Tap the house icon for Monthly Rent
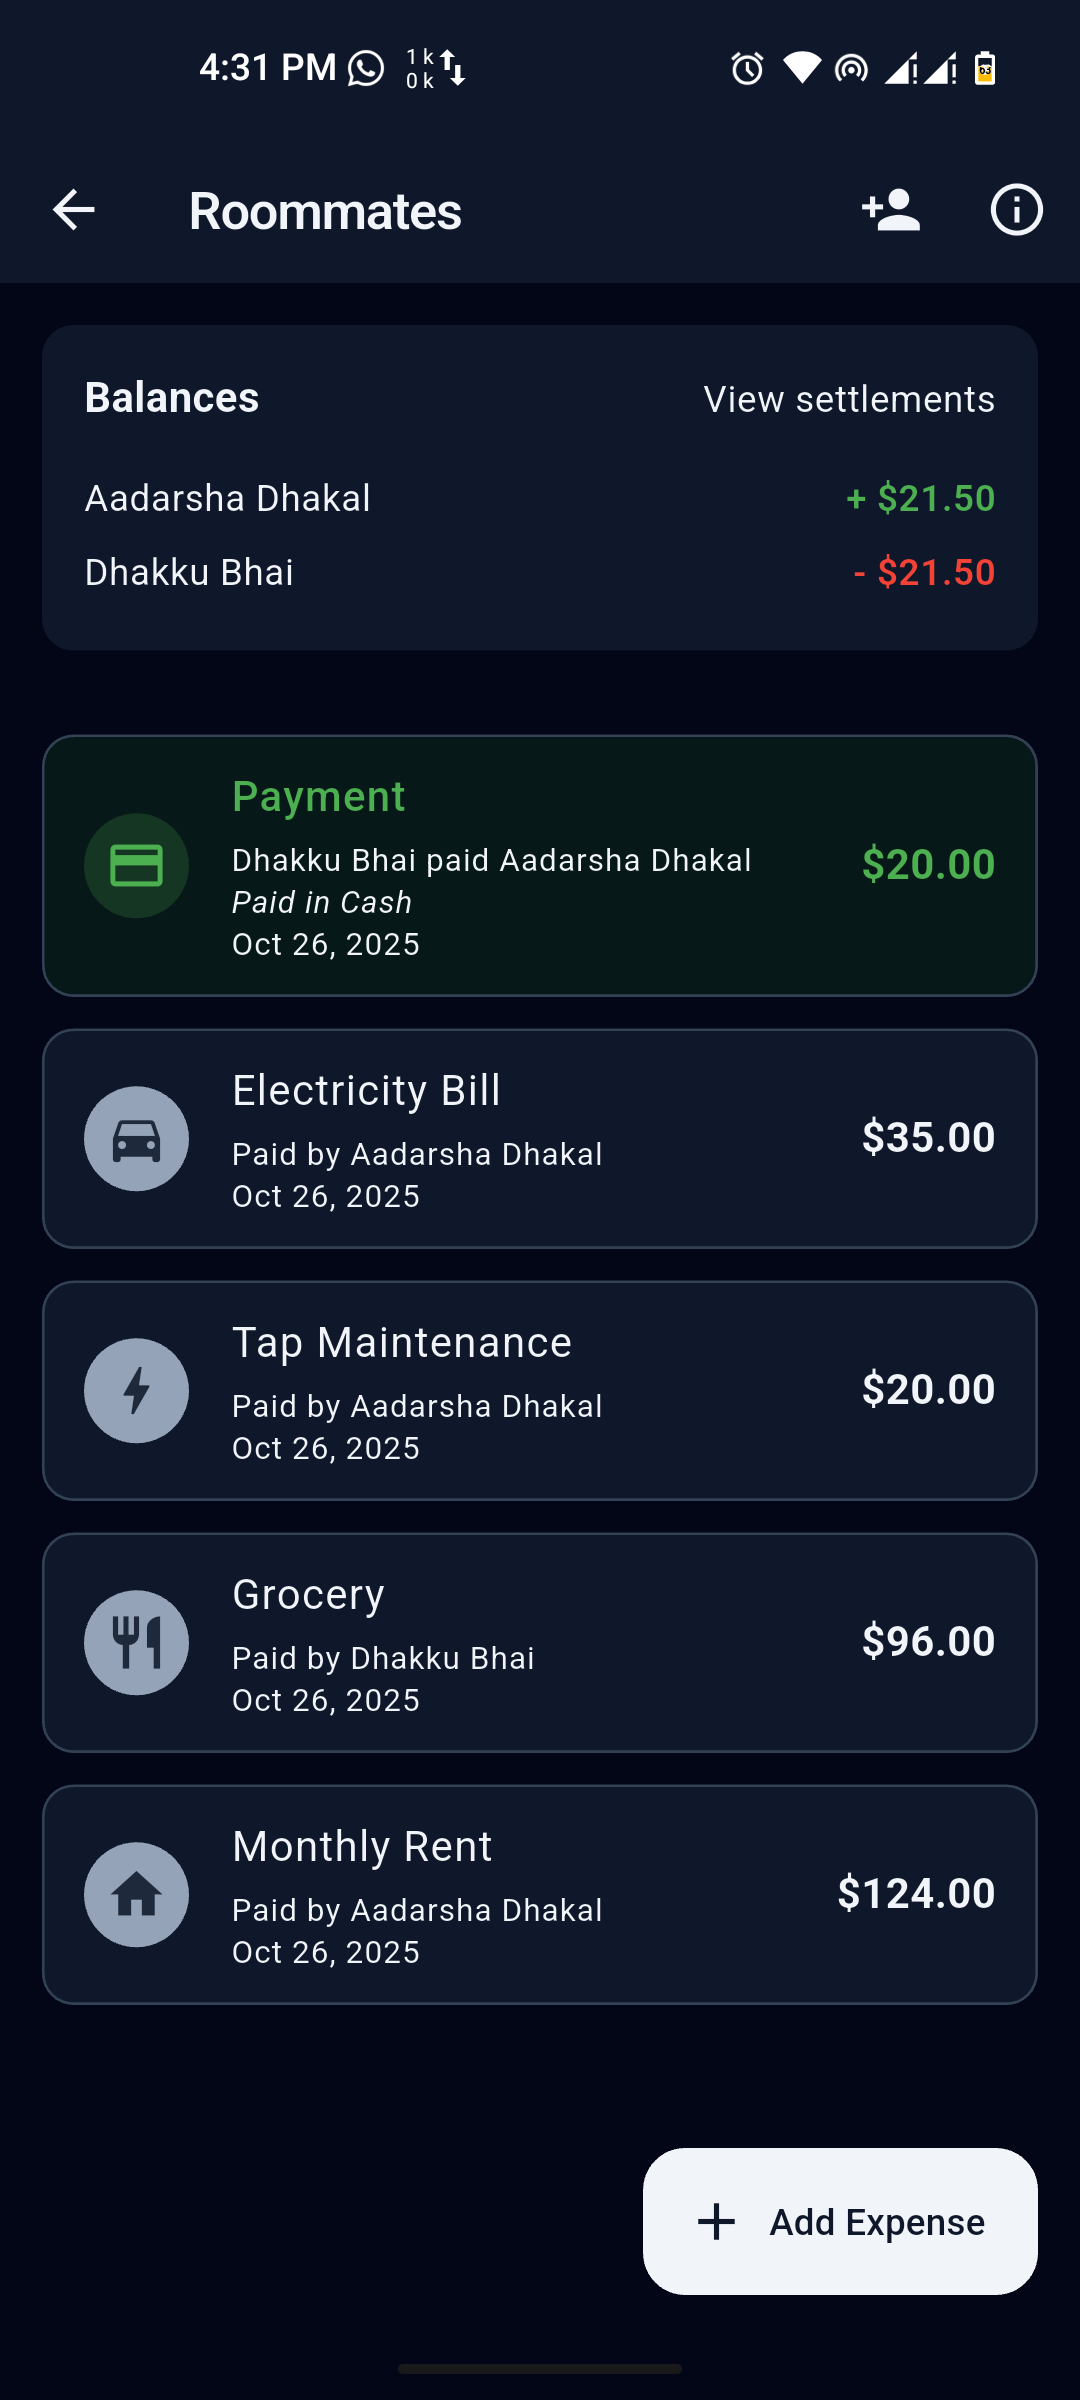The image size is (1080, 2400). click(x=137, y=1895)
